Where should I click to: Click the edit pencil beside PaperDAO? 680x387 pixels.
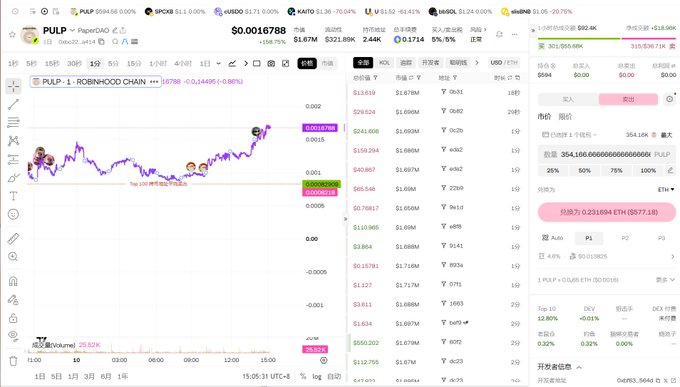click(x=115, y=30)
